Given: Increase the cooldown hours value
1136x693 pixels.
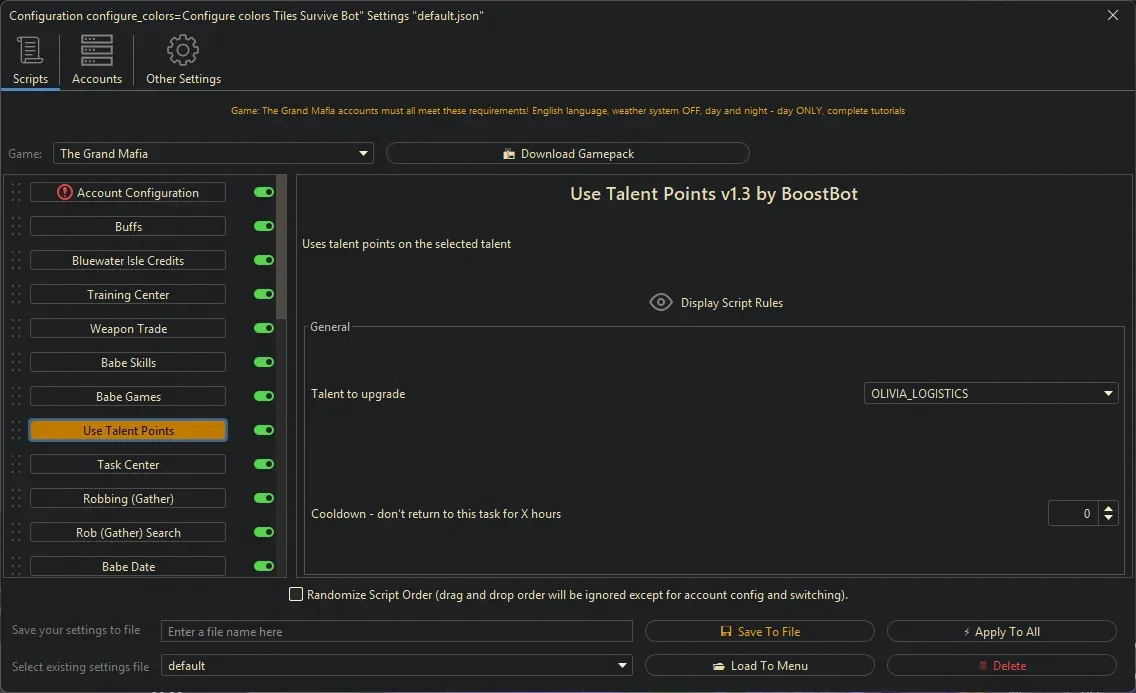Looking at the screenshot, I should tap(1108, 508).
